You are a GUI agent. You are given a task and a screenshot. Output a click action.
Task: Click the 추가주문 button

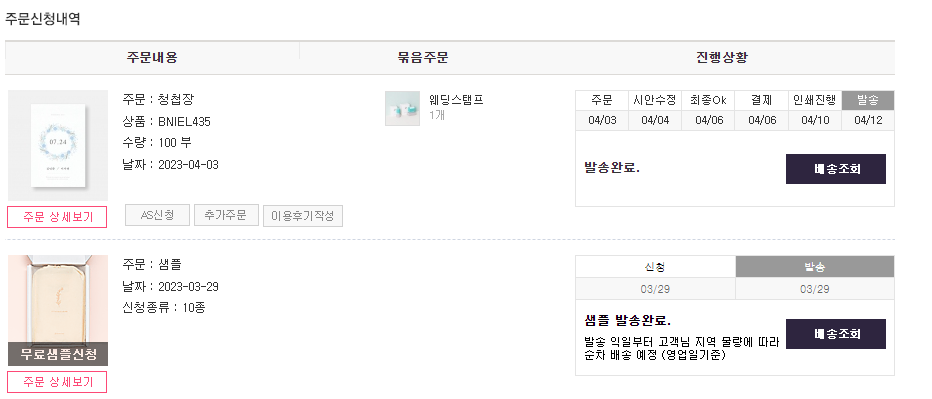[225, 215]
